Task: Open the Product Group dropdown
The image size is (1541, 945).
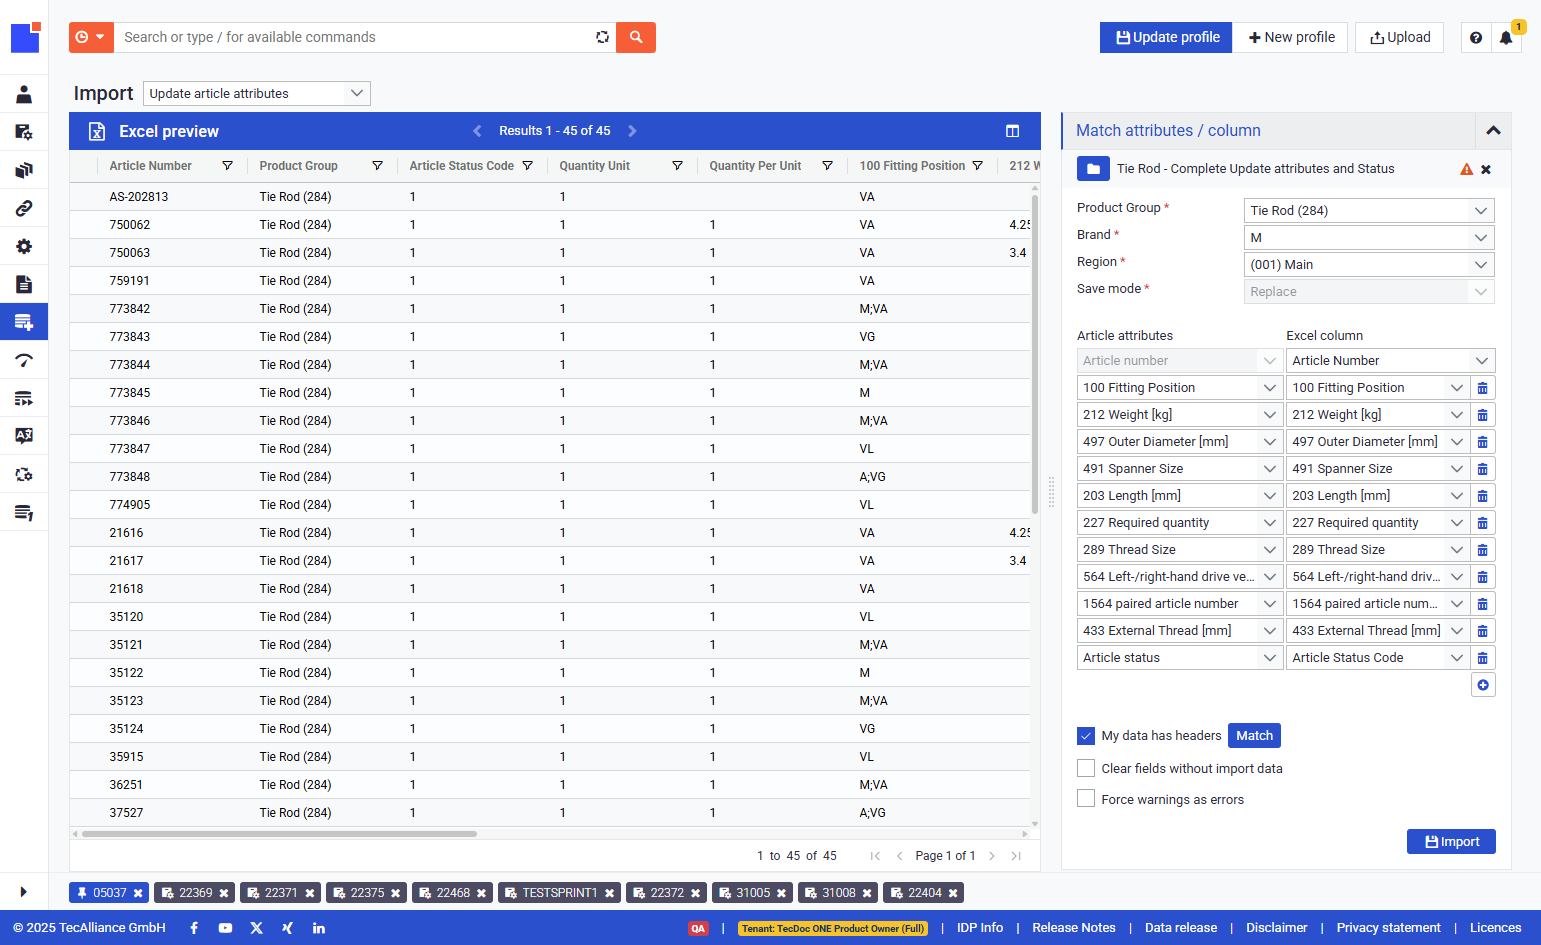Action: (x=1369, y=210)
